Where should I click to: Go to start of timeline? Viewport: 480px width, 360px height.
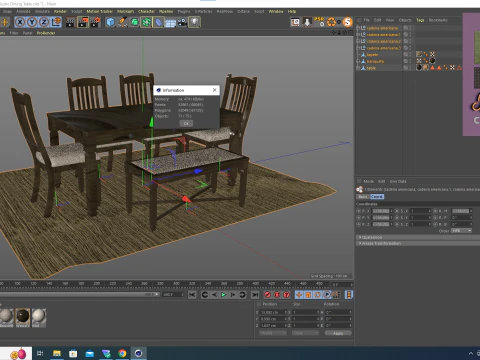click(192, 295)
